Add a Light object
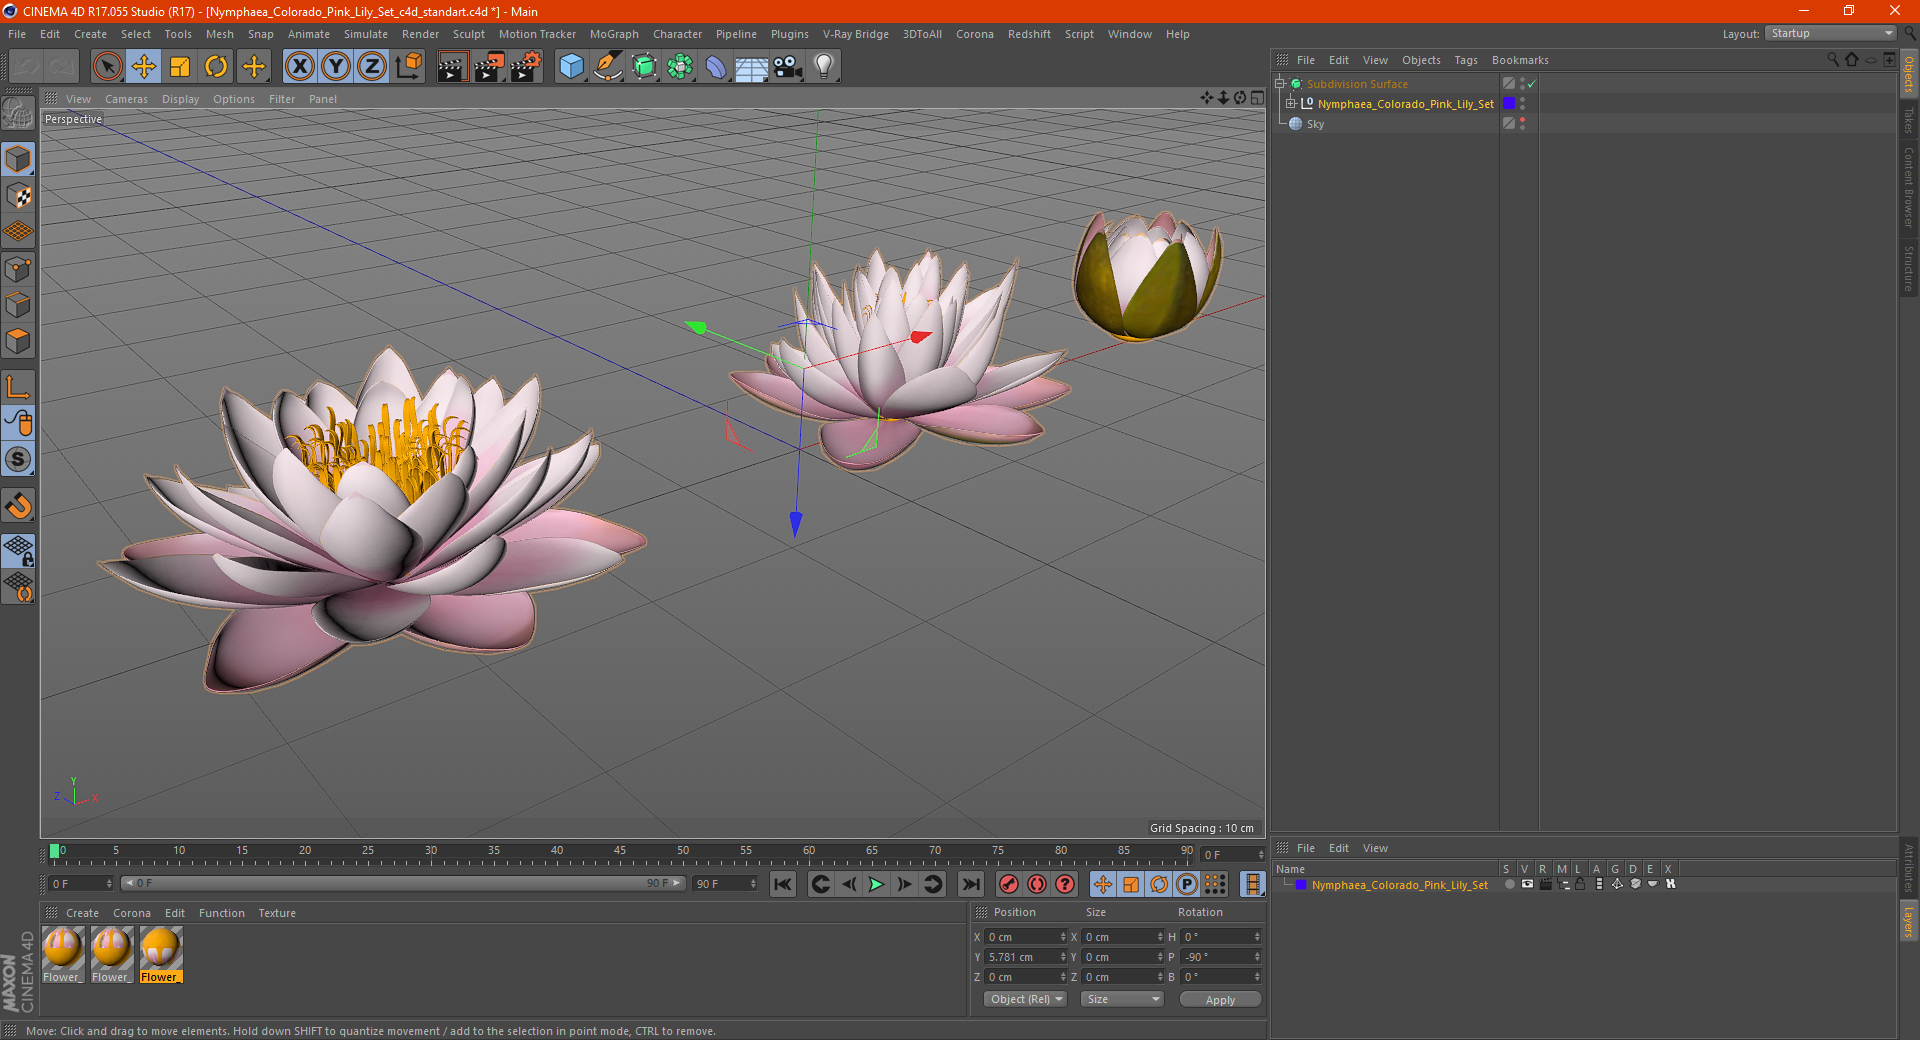Screen dimensions: 1920x1040 coord(824,67)
